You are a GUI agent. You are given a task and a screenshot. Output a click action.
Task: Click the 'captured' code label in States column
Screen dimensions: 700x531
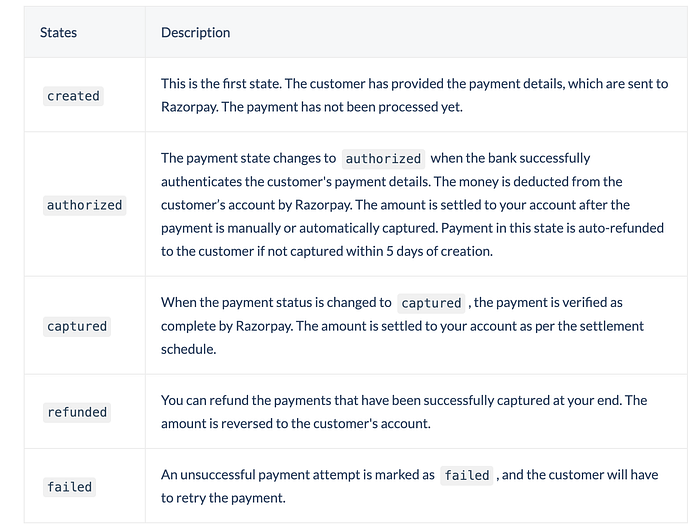(x=77, y=326)
